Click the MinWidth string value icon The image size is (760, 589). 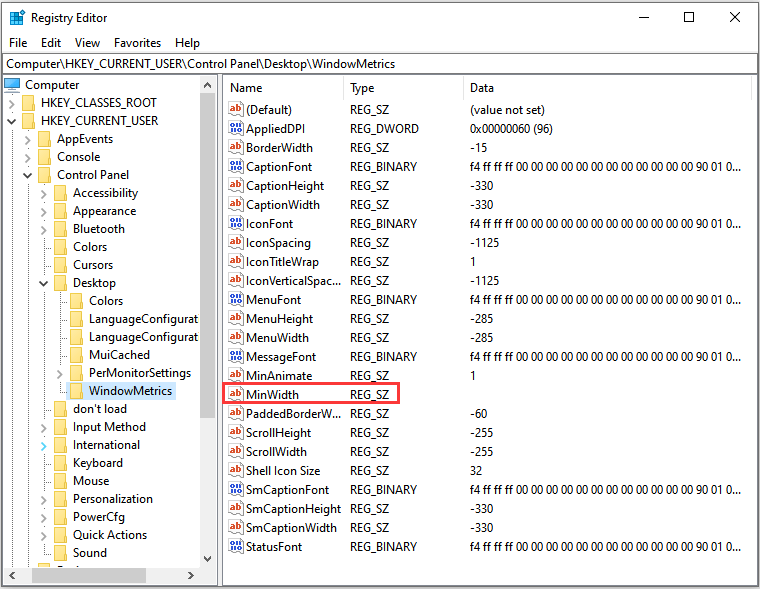coord(236,395)
